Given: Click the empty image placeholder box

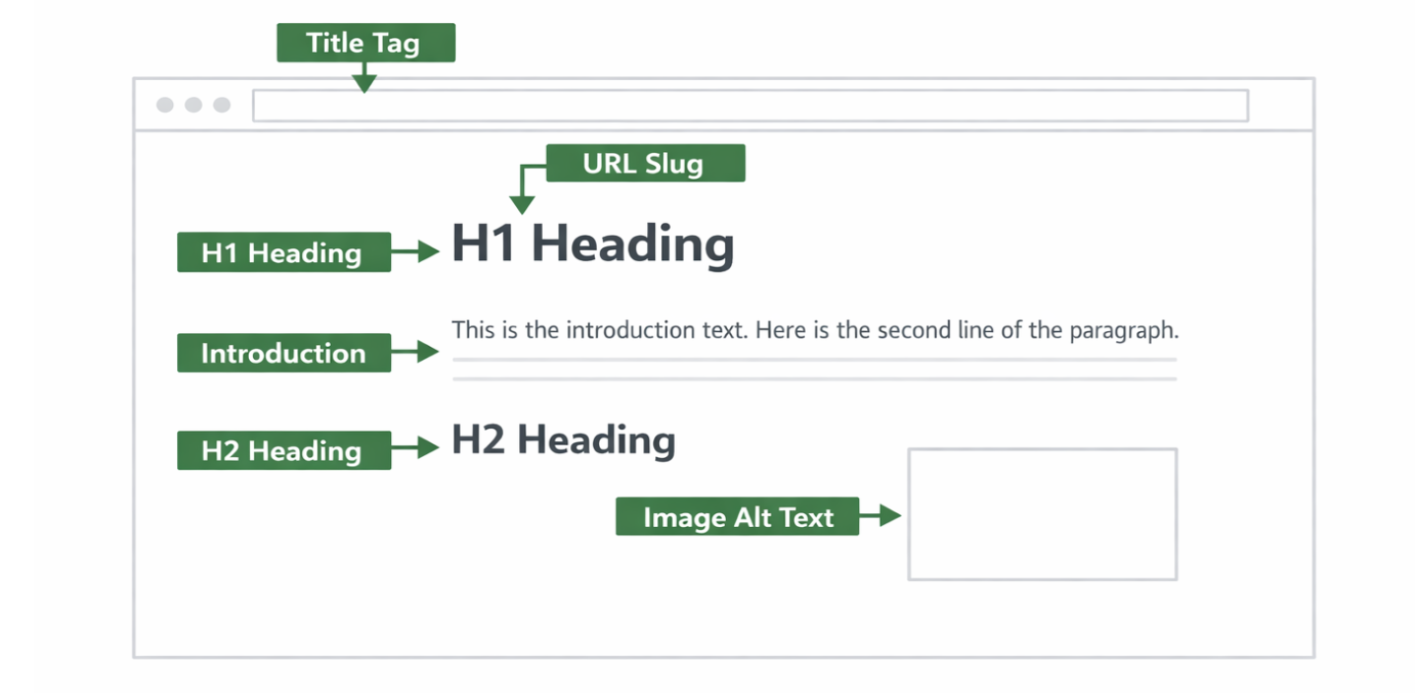Looking at the screenshot, I should pyautogui.click(x=1042, y=514).
